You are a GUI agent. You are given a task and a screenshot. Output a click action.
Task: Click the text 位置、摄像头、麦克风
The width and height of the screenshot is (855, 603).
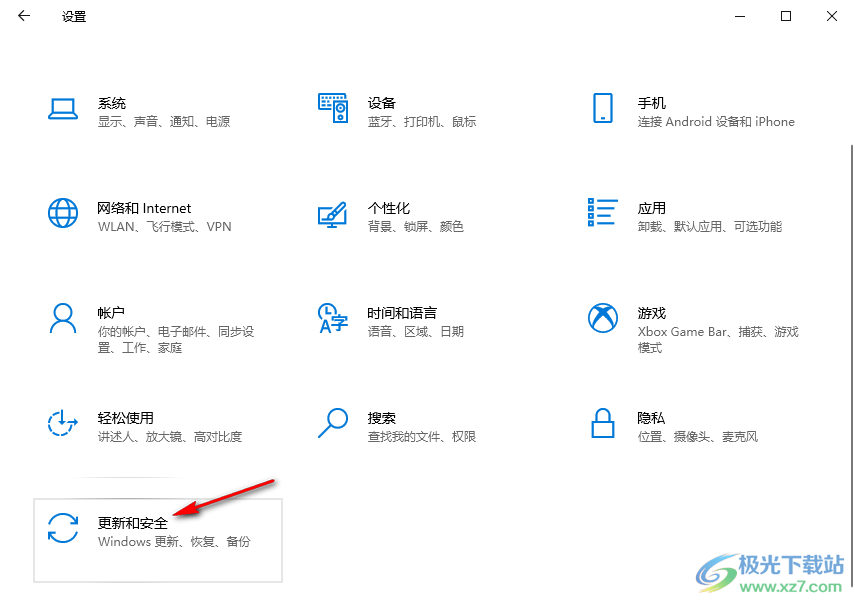(698, 437)
